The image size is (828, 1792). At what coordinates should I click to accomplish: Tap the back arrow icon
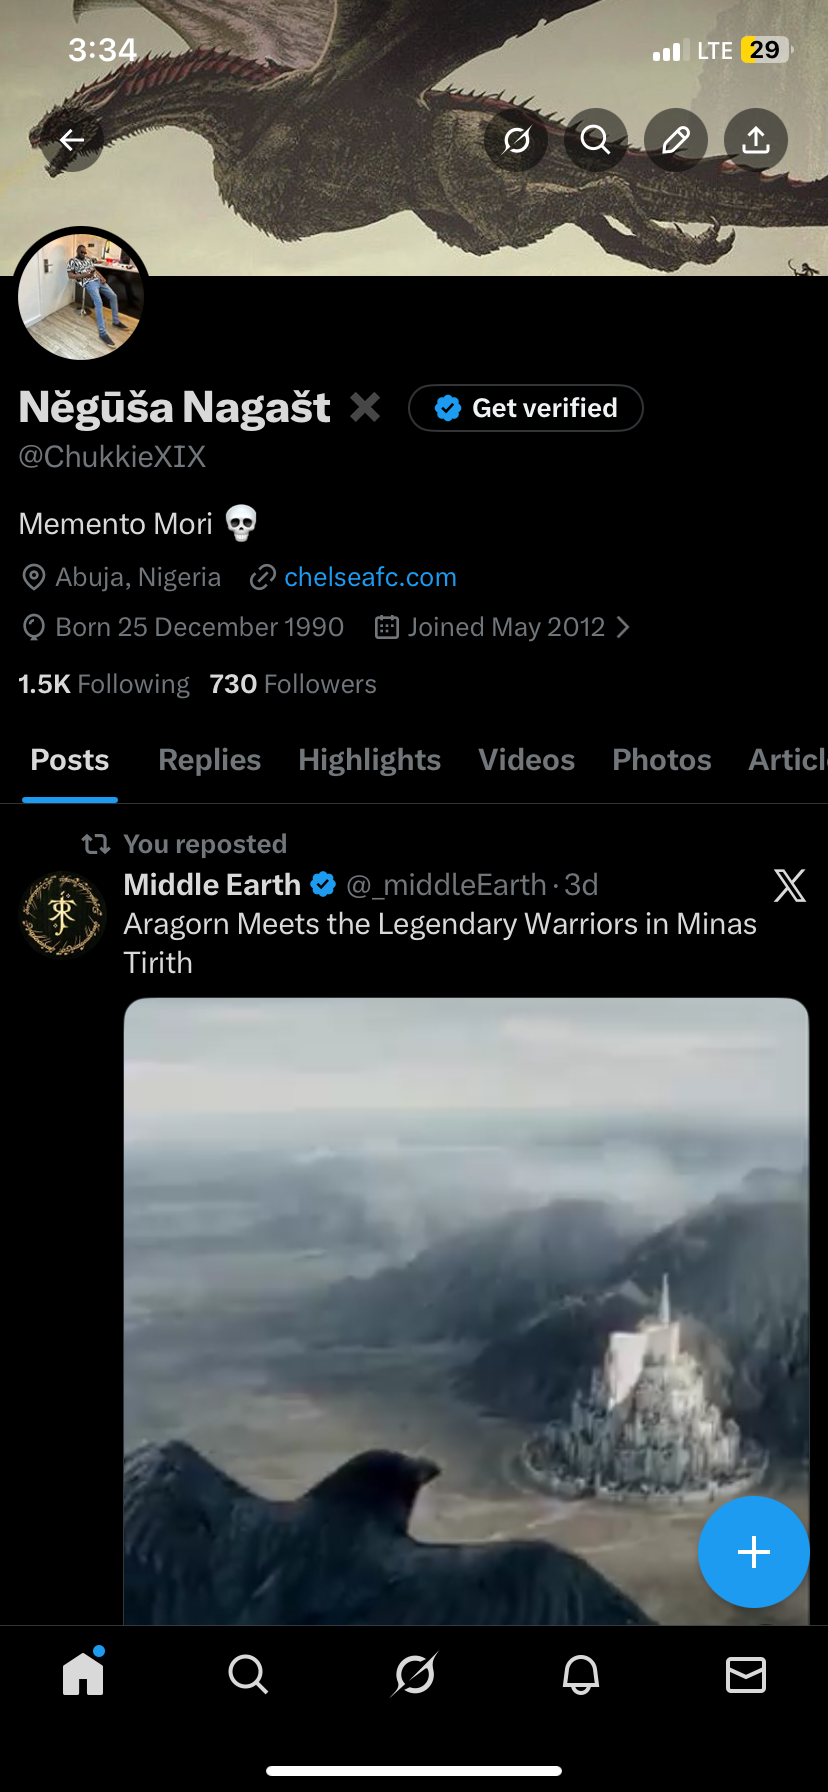(72, 140)
